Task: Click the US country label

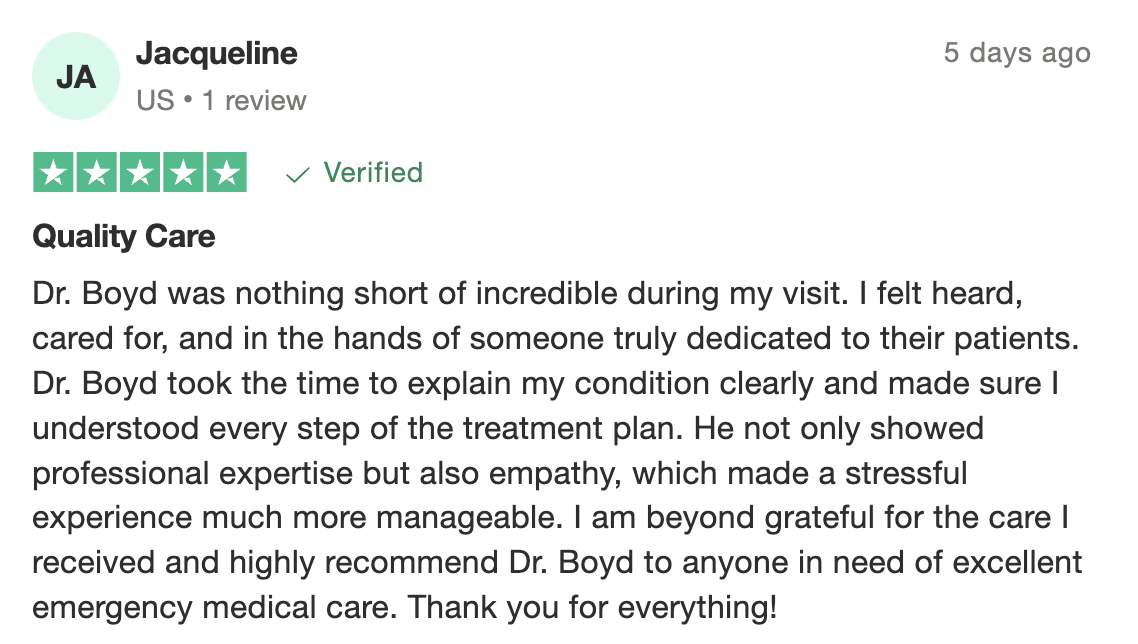Action: (155, 101)
